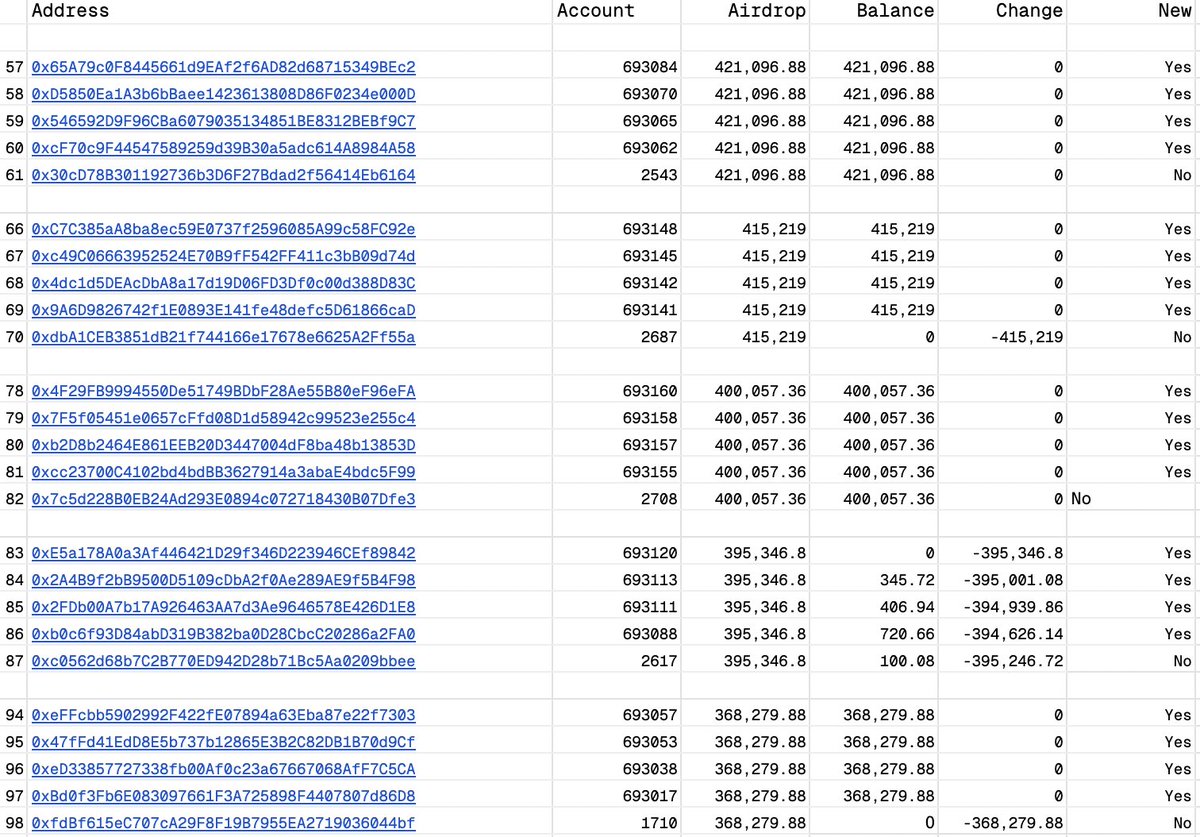Open address link 0xC7C385aA8ba8ec59E0737f2596085A99c58FC92e
This screenshot has width=1200, height=837.
tap(223, 229)
